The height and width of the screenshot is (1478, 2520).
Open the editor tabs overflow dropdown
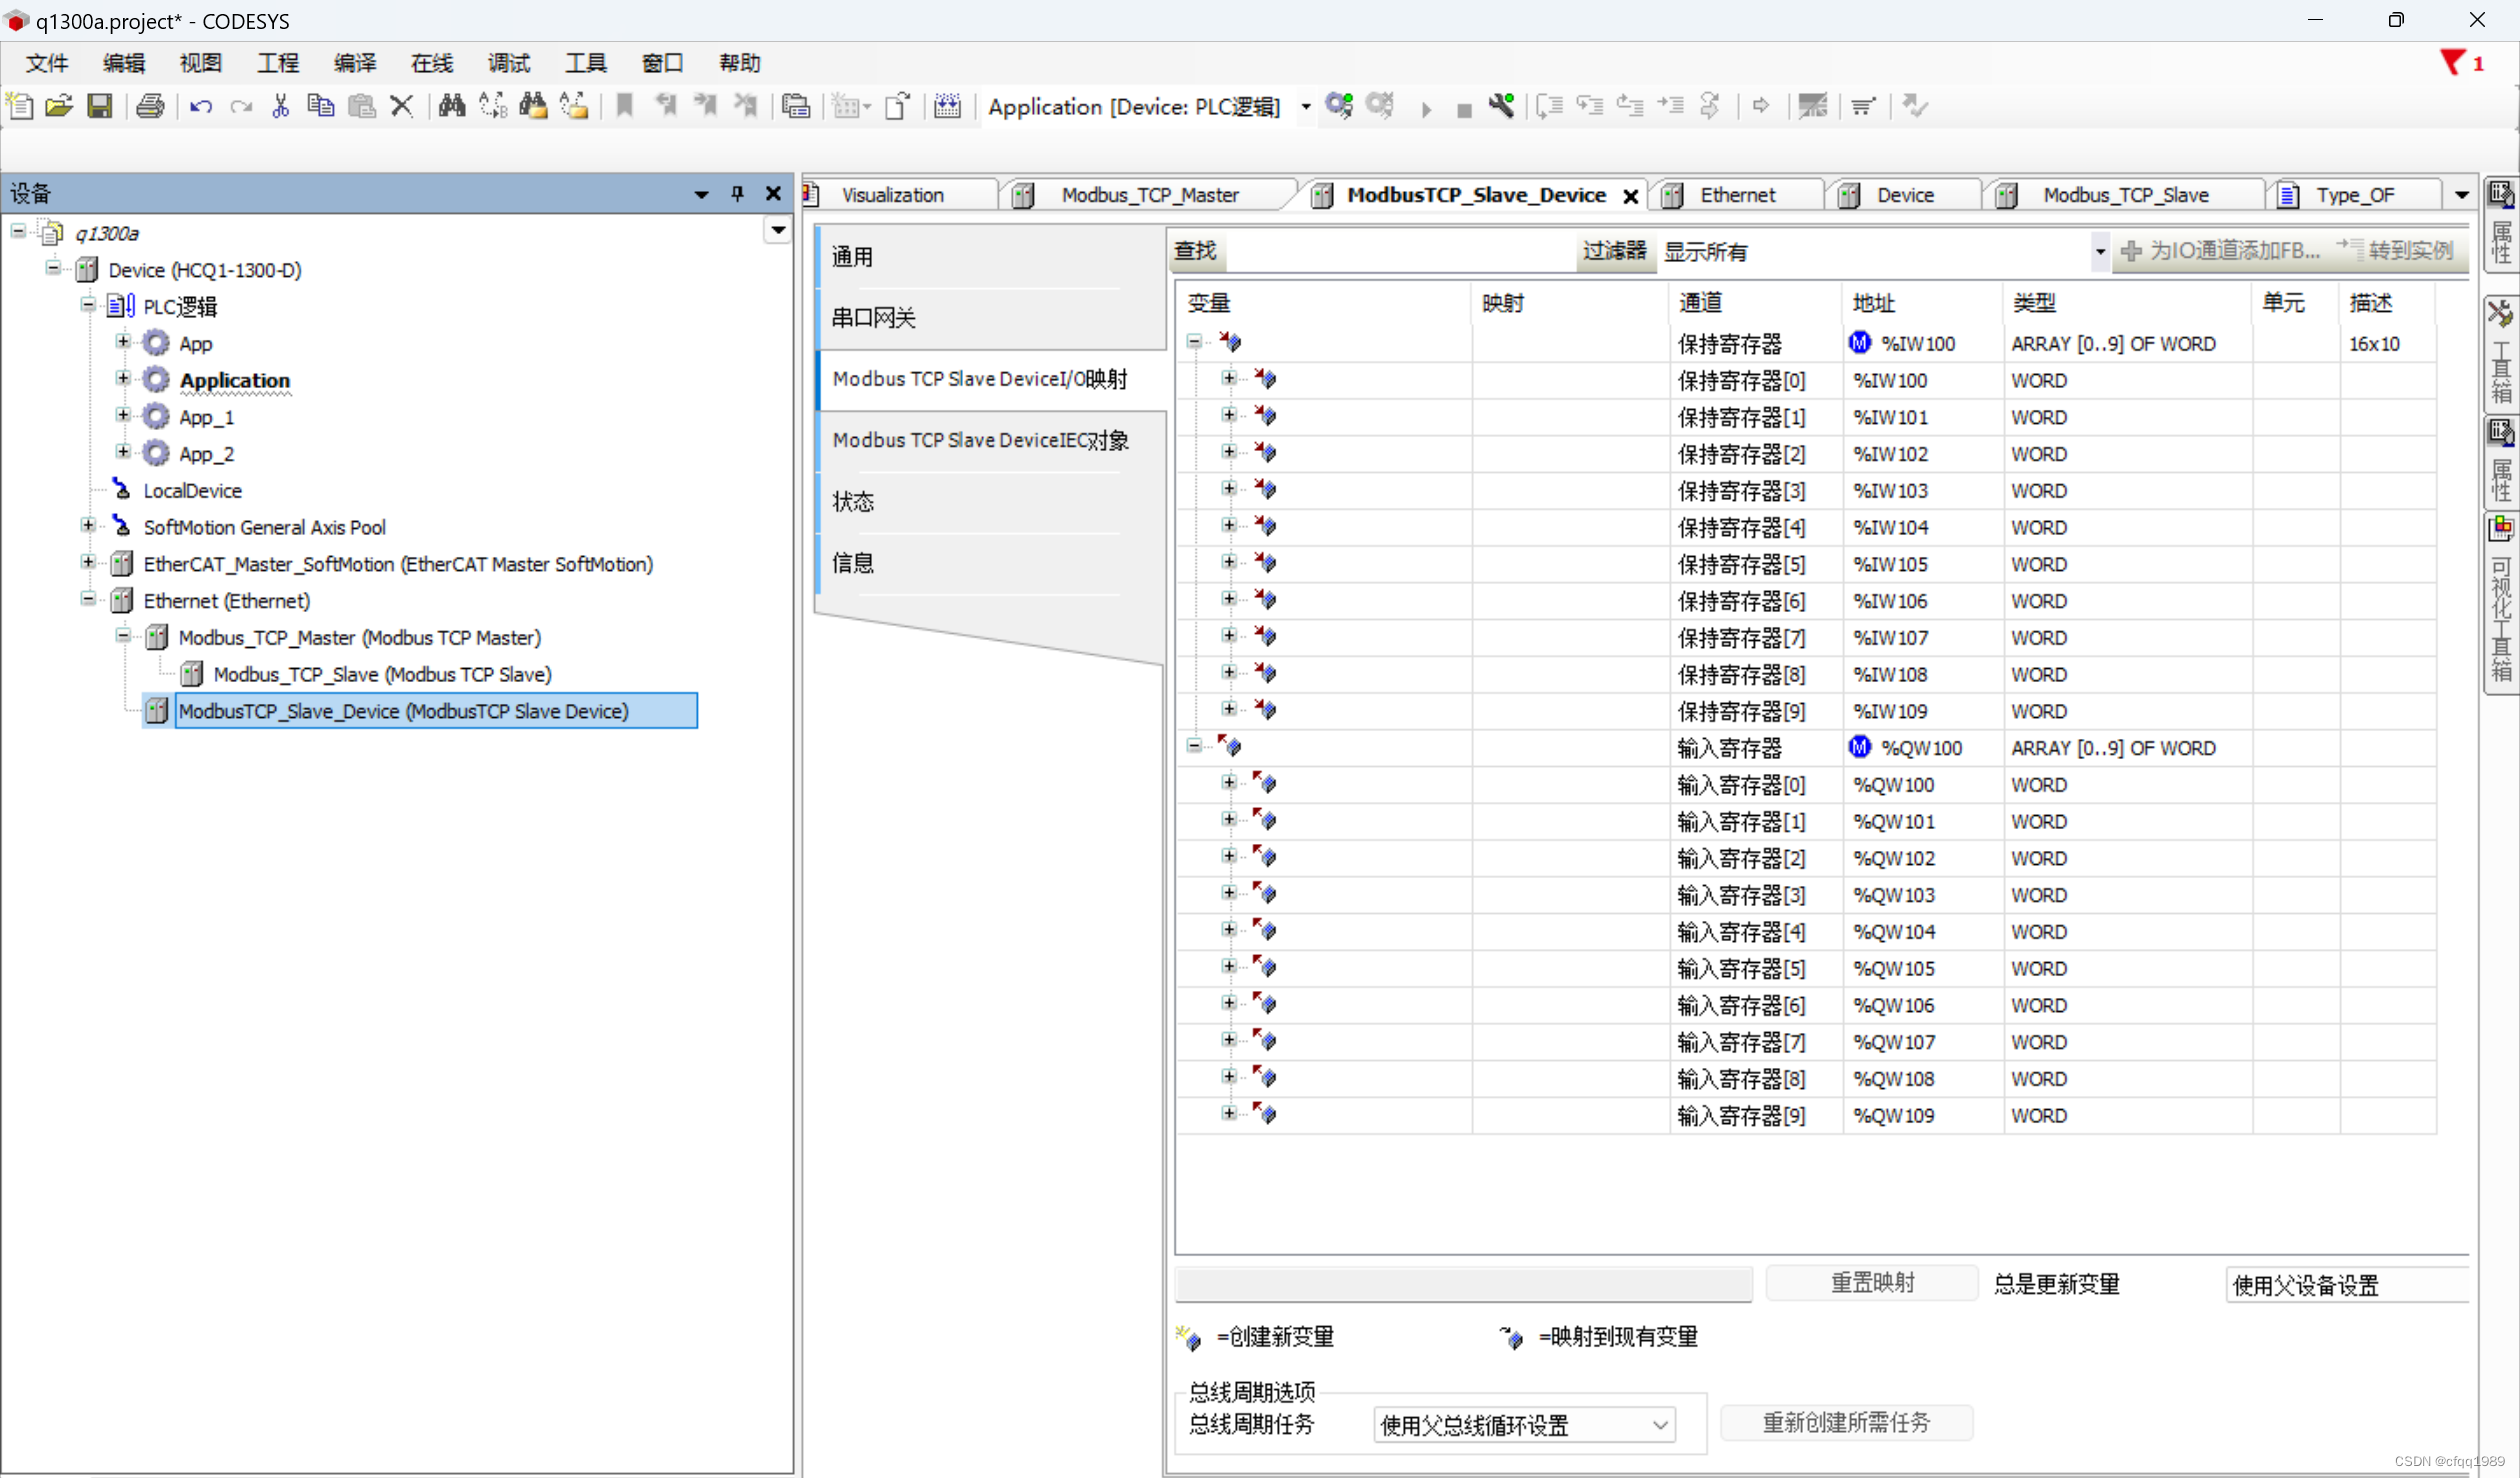(x=2461, y=195)
